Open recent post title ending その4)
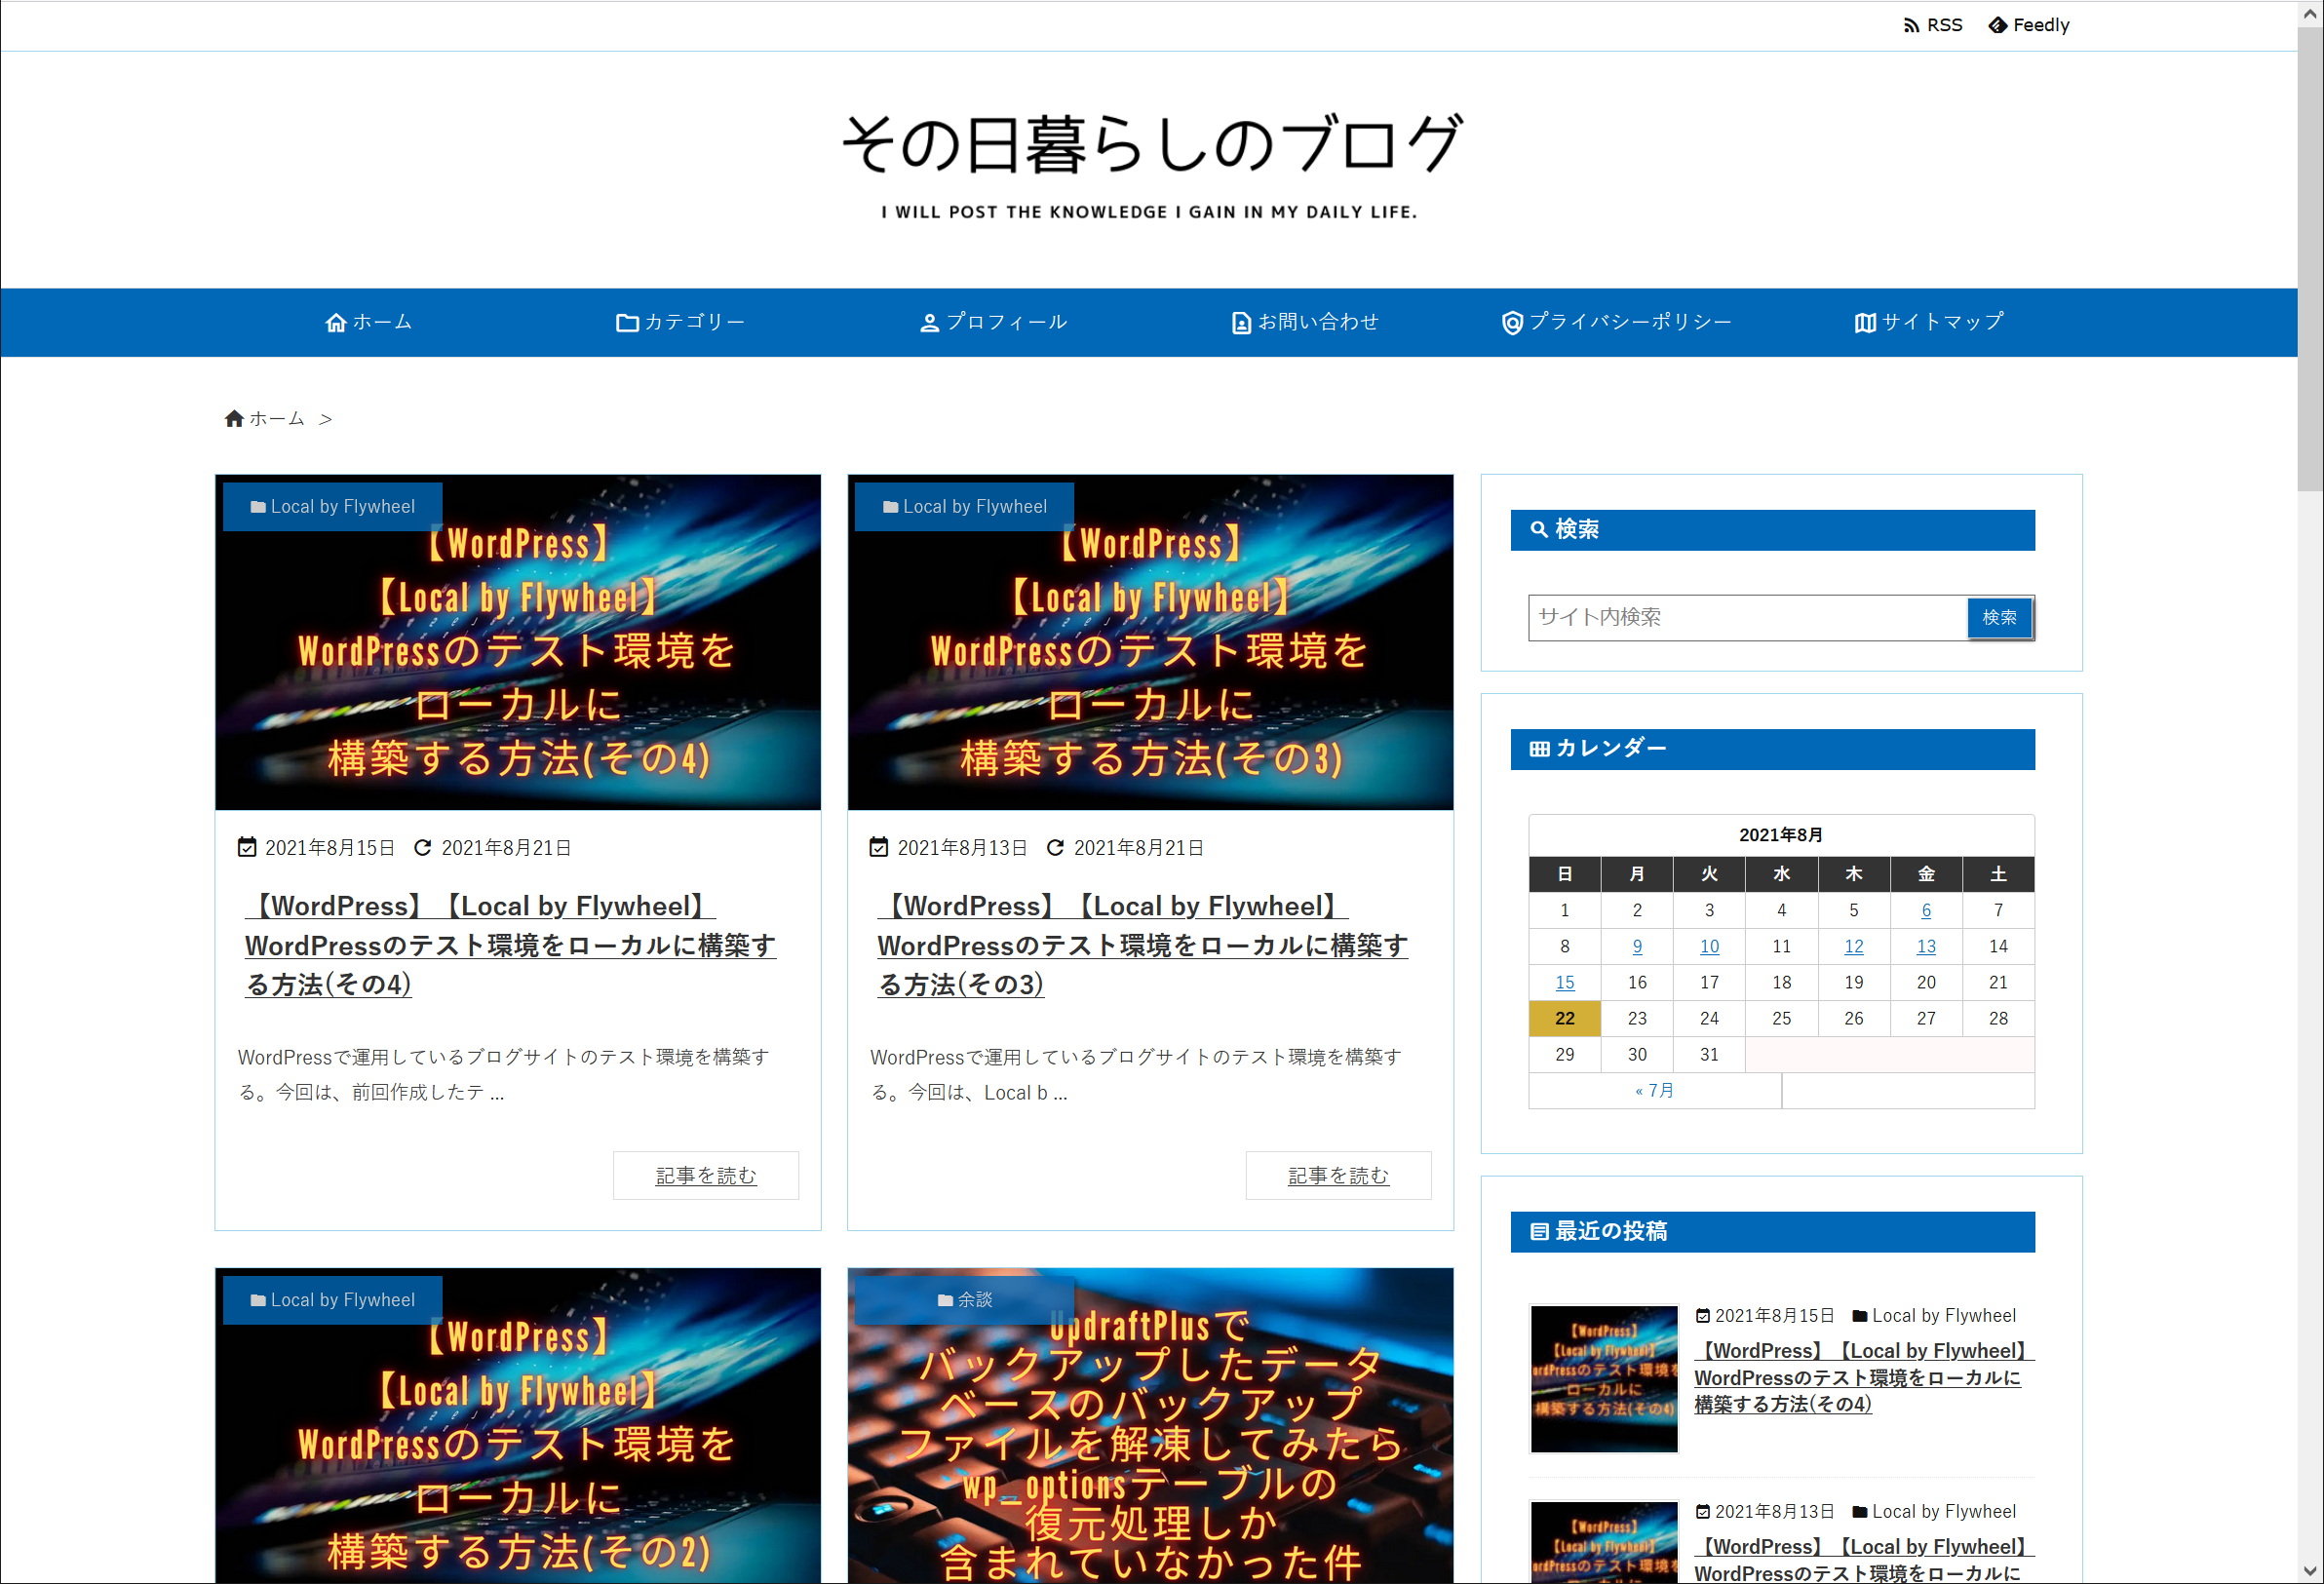Screen dimensions: 2324x1584 click(1864, 1377)
